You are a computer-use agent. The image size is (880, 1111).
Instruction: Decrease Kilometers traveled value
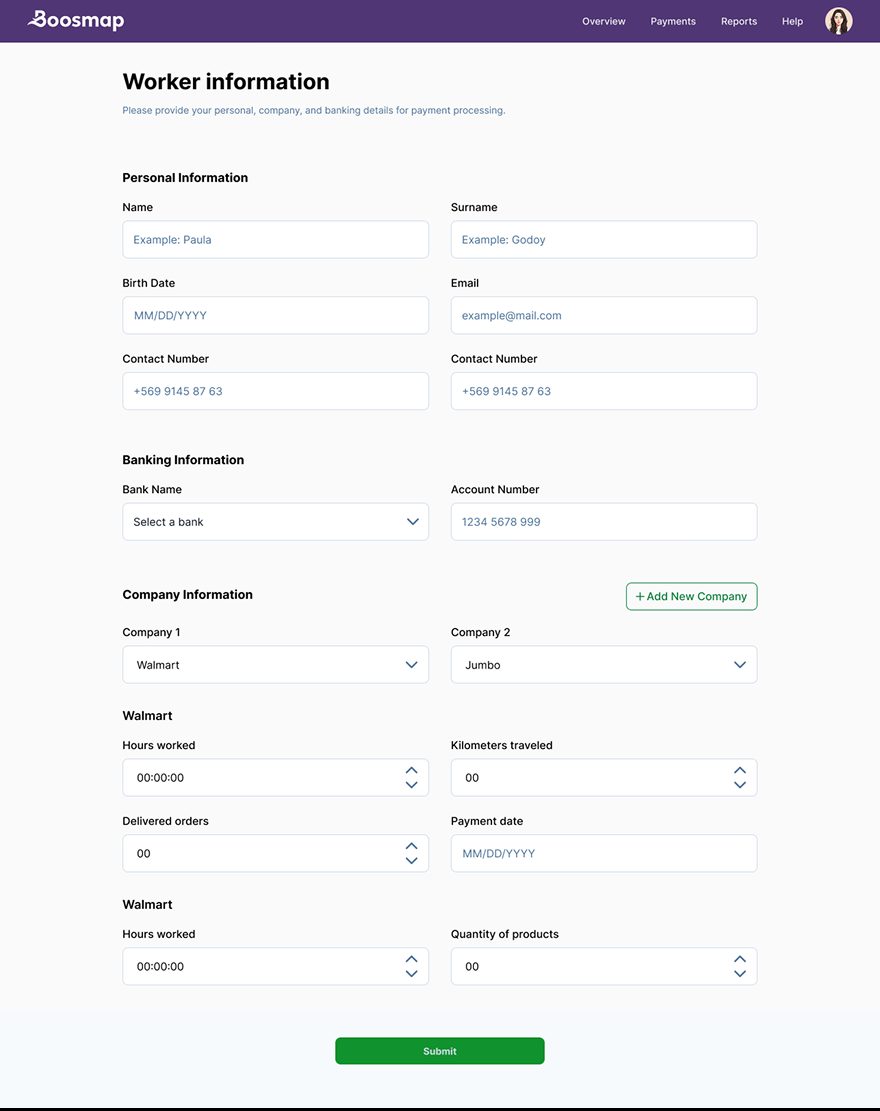[x=740, y=785]
